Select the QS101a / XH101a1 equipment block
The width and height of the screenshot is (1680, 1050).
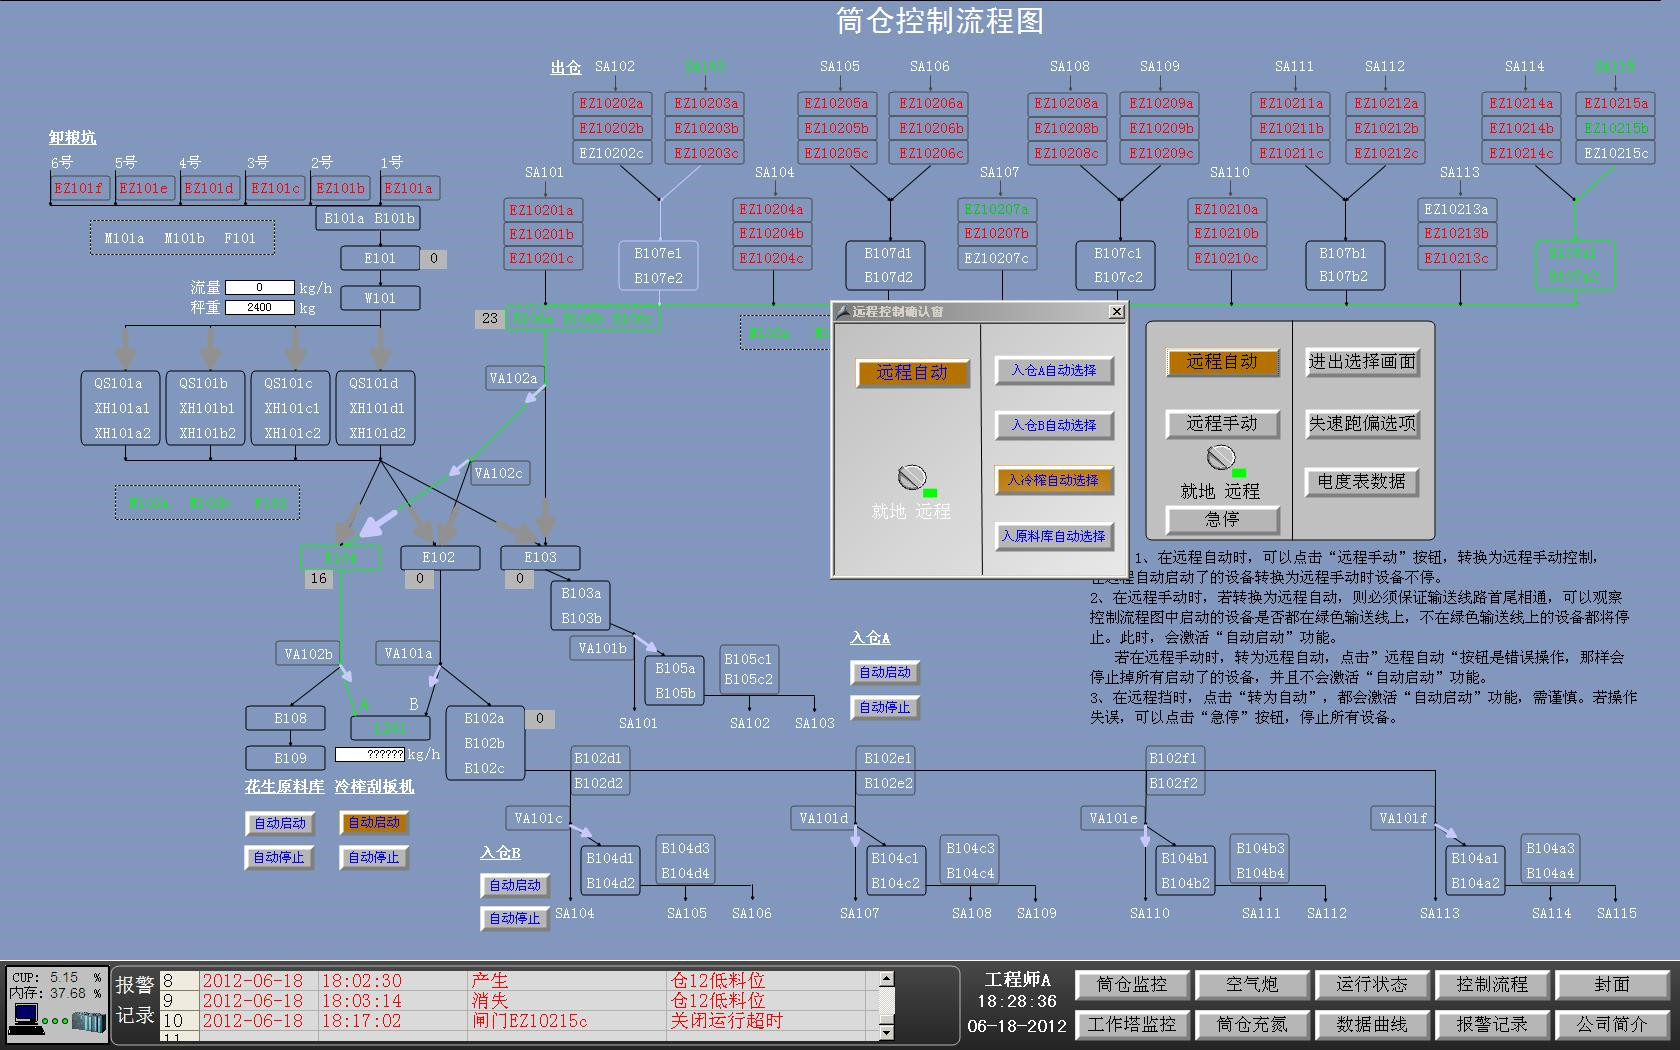tap(122, 408)
